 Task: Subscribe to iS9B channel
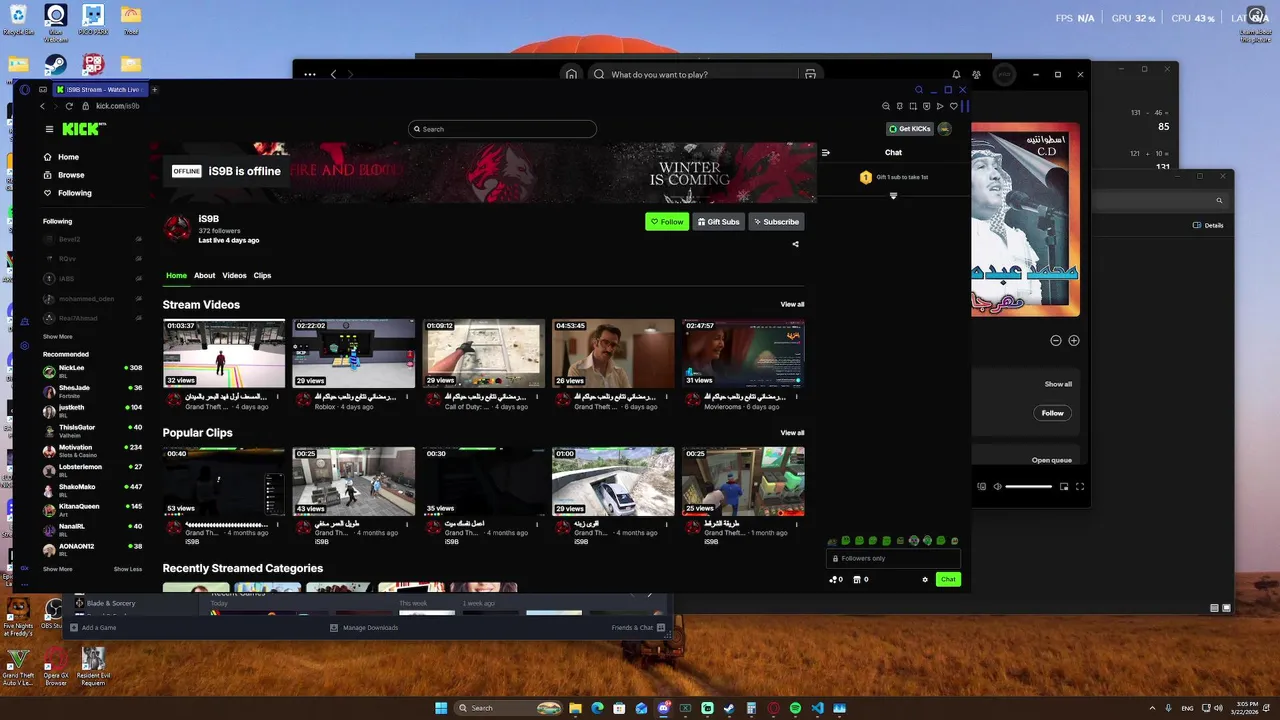click(x=777, y=222)
